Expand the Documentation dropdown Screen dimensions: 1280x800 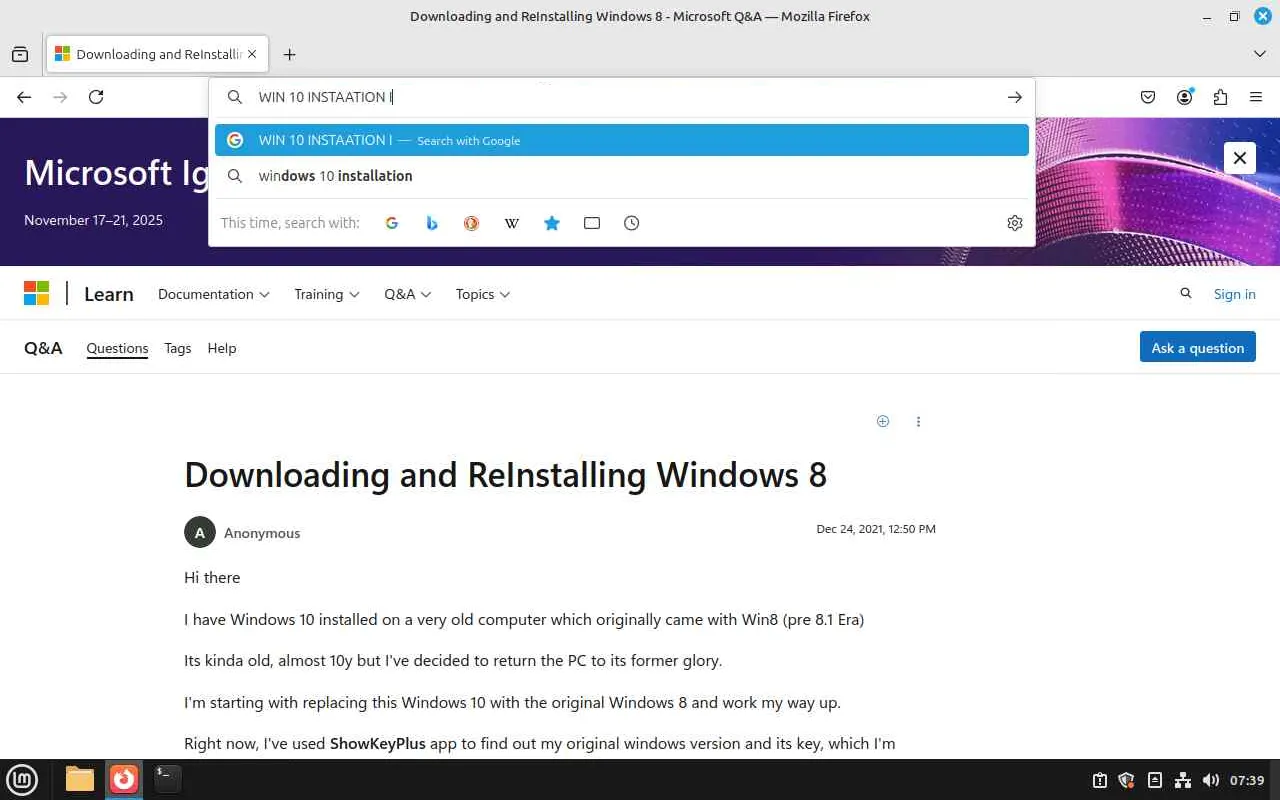tap(214, 294)
